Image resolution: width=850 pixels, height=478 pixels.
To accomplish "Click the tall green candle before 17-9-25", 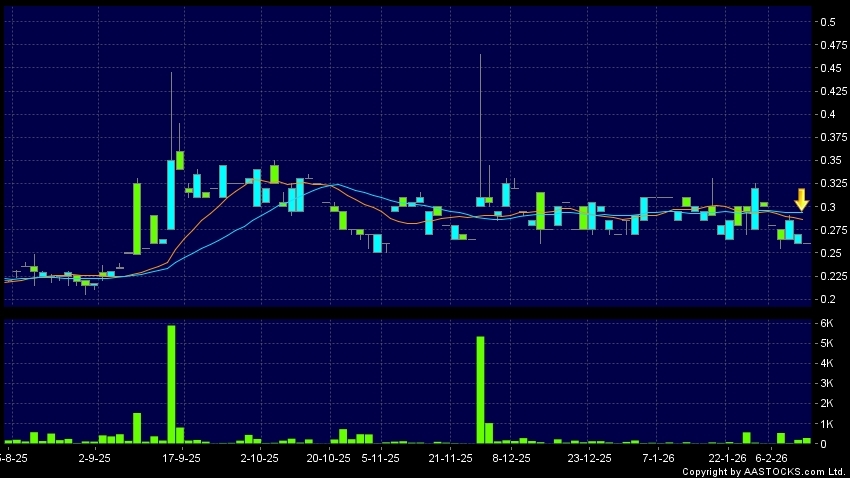I will 136,217.
